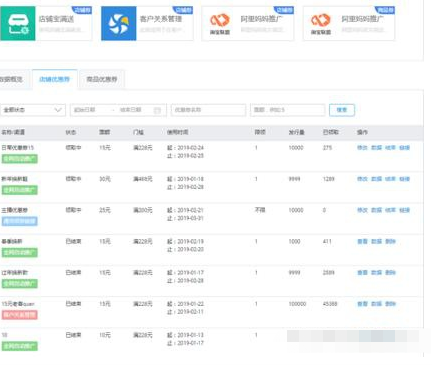Focus the 面额 denomination input field

pyautogui.click(x=288, y=110)
